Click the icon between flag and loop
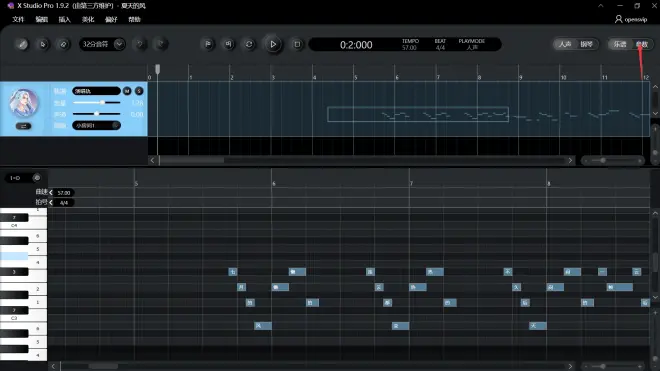660x371 pixels. click(229, 44)
